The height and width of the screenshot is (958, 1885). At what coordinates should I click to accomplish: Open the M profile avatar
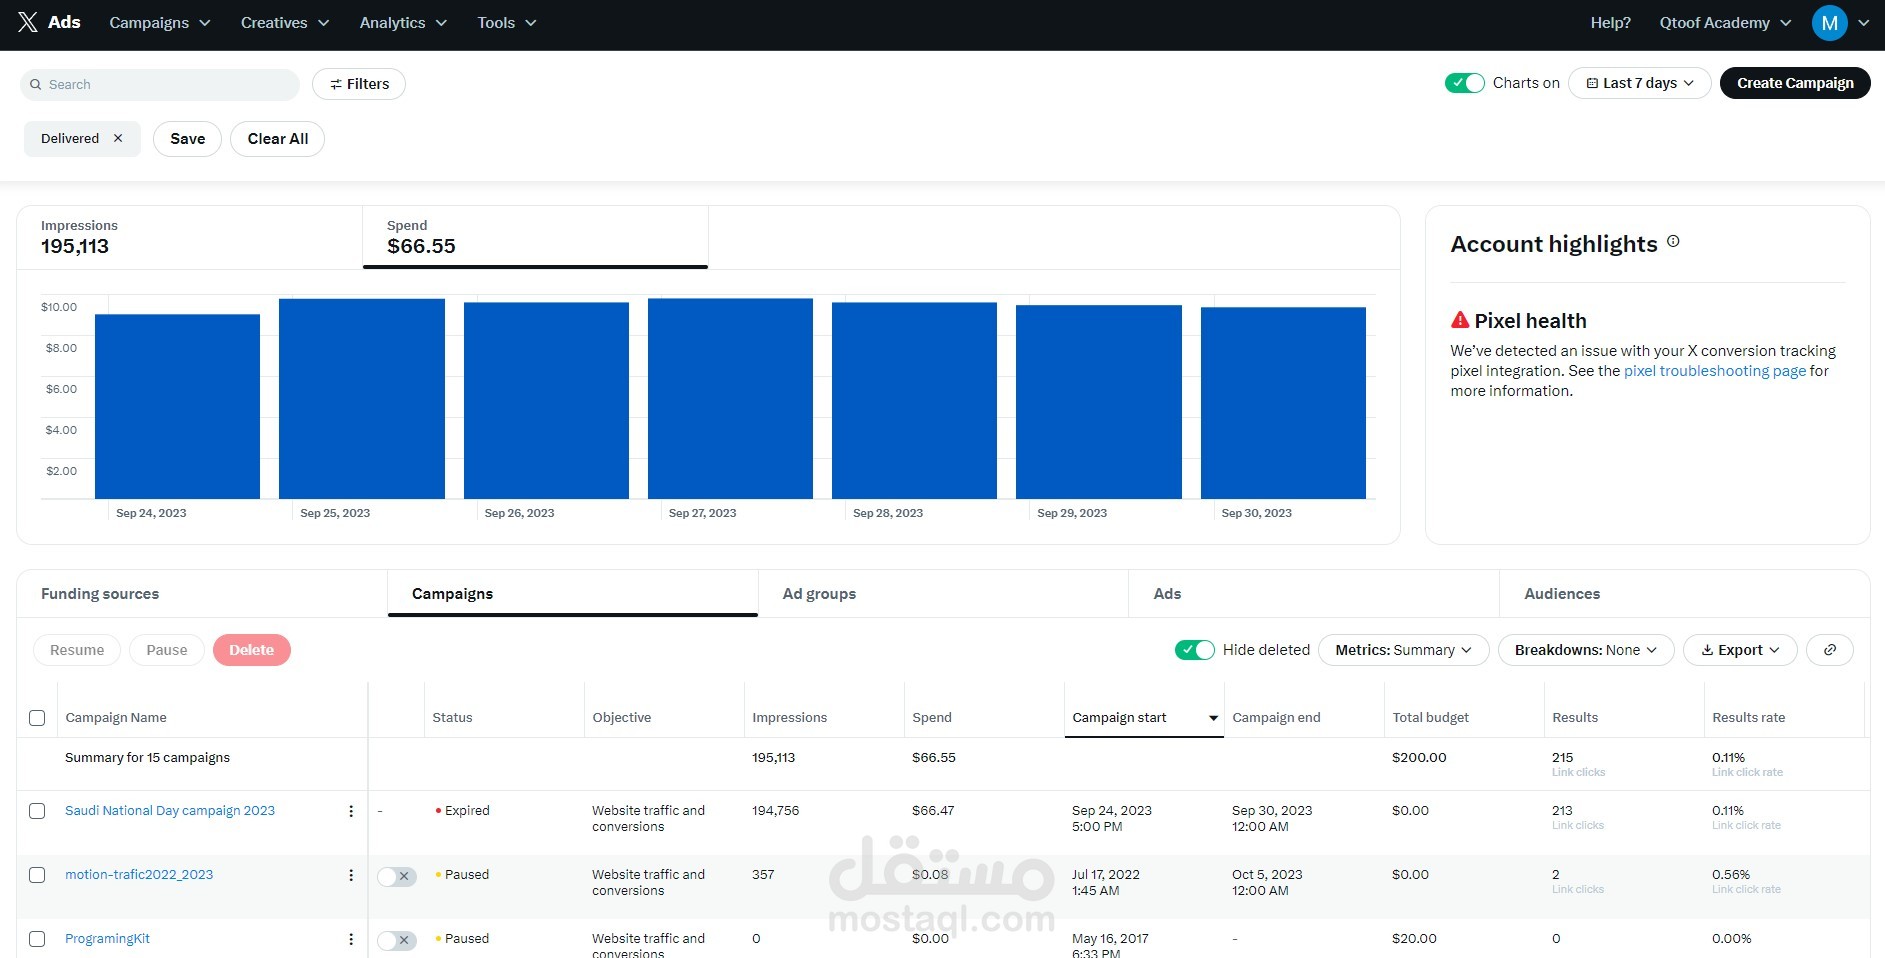click(x=1829, y=23)
